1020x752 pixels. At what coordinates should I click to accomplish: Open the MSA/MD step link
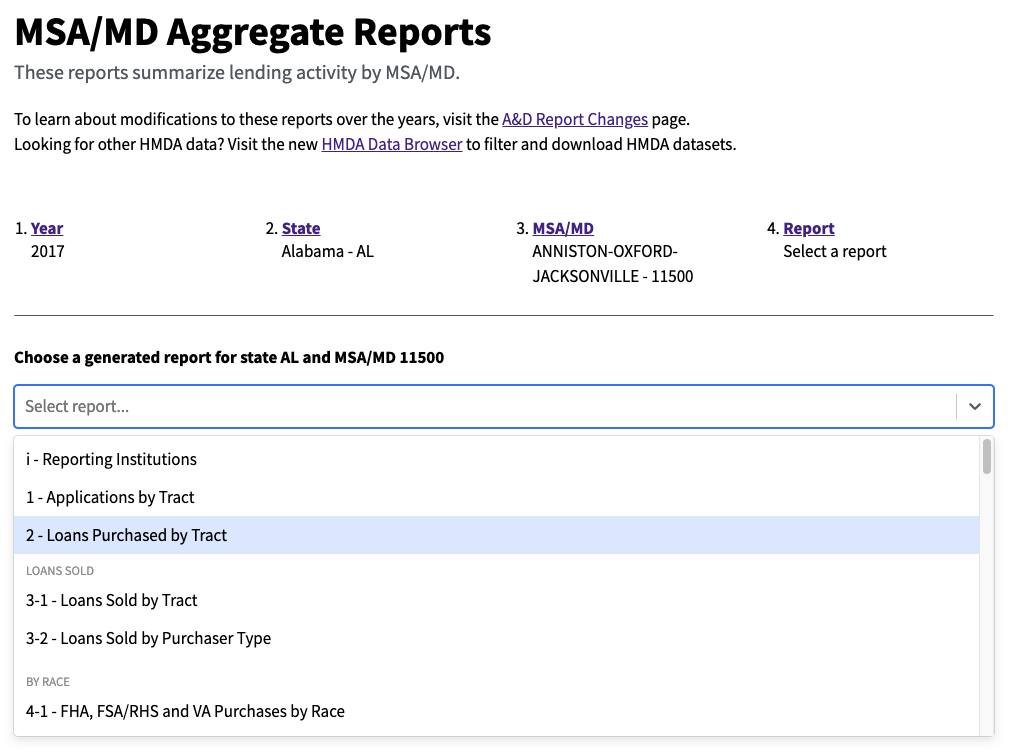562,228
